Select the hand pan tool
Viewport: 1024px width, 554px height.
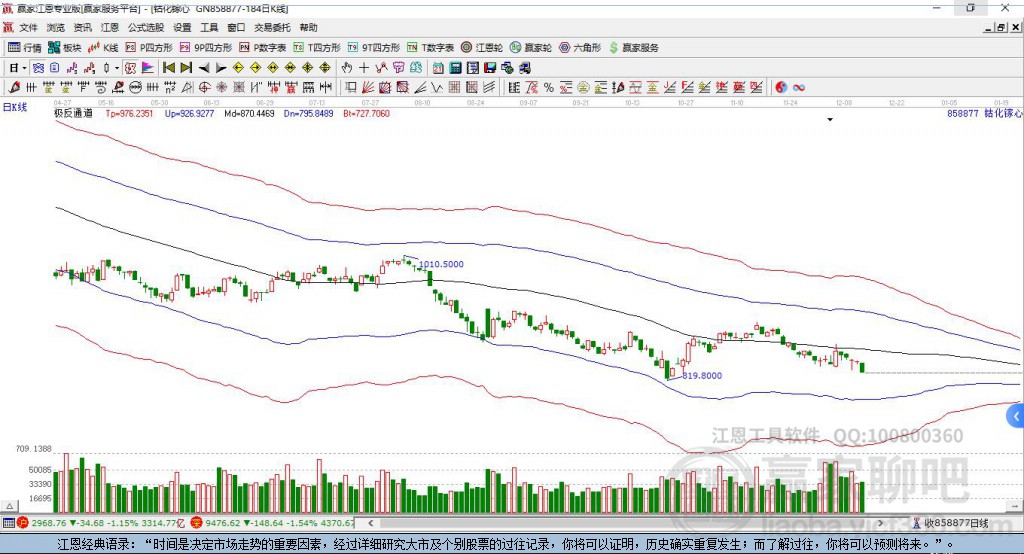[x=347, y=68]
